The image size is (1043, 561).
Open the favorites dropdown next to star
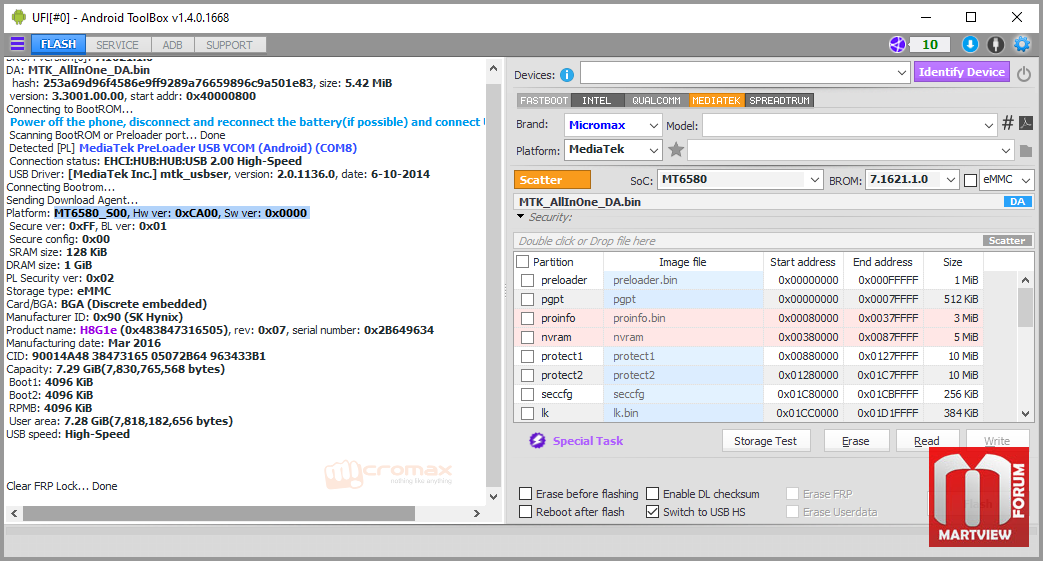coord(850,150)
